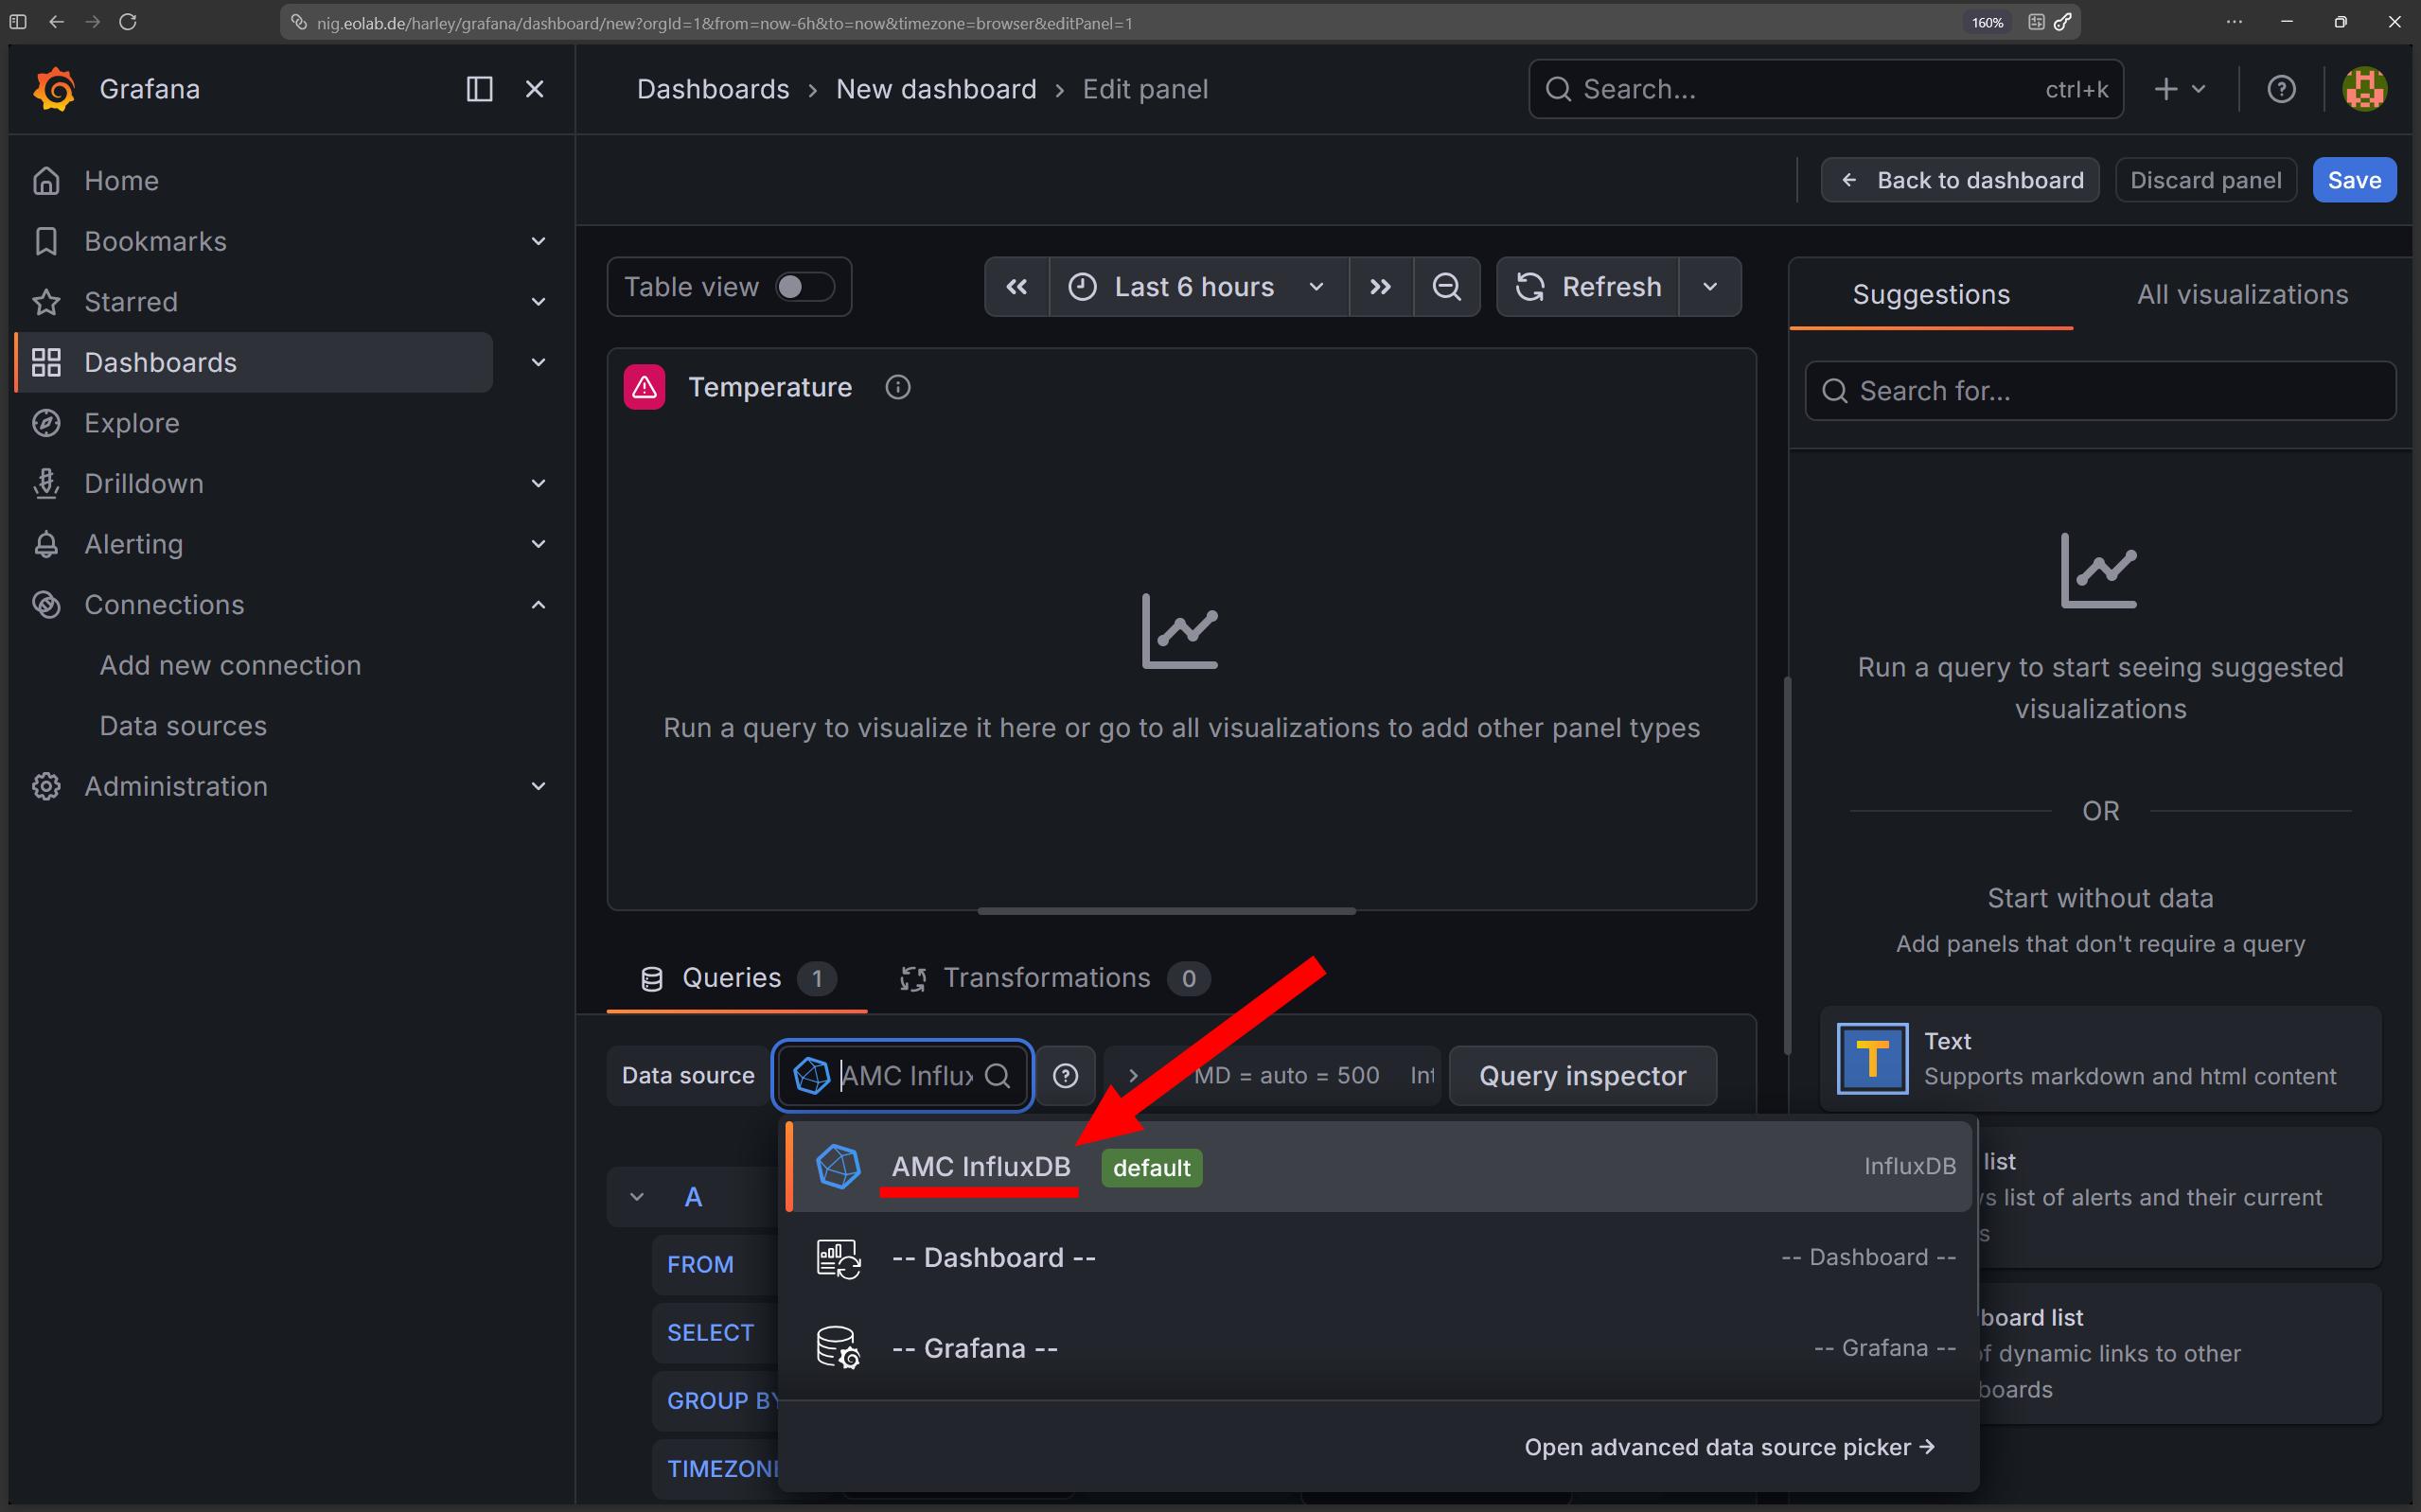Switch to the Suggestions tab
This screenshot has height=1512, width=2421.
1931,294
